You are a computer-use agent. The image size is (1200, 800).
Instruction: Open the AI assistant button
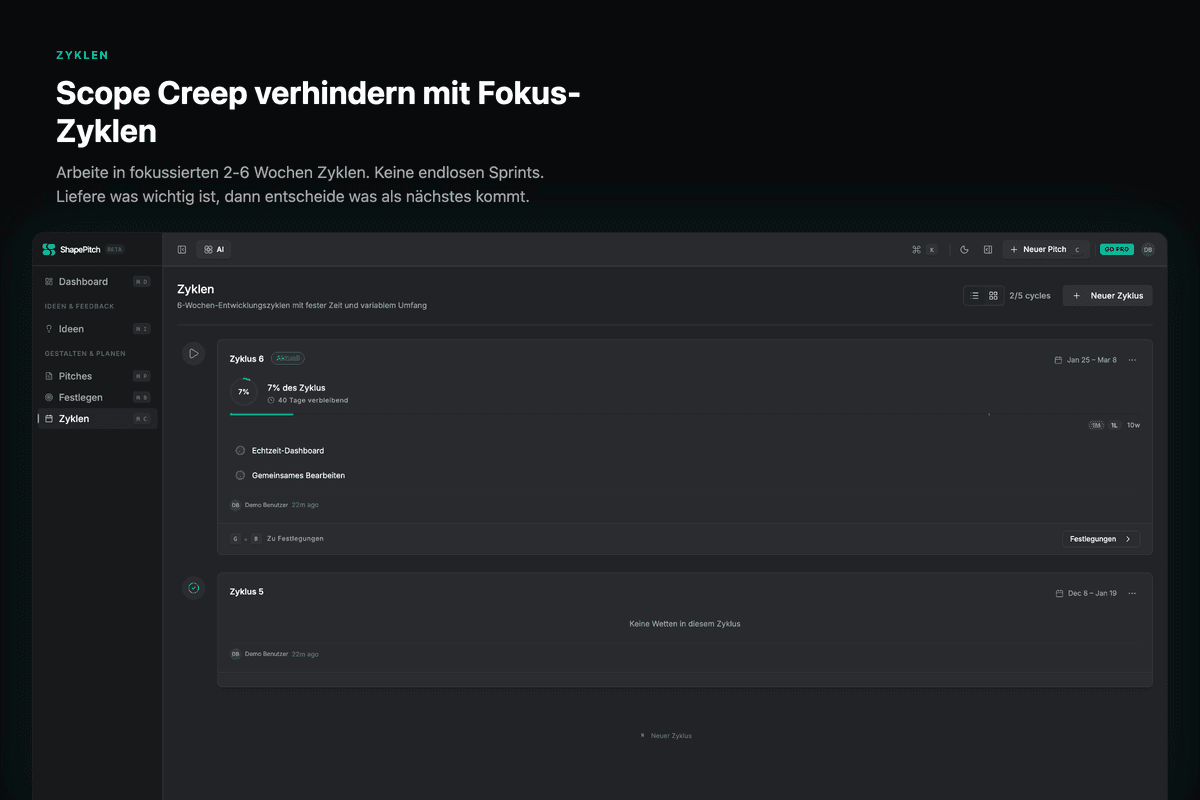pos(213,249)
